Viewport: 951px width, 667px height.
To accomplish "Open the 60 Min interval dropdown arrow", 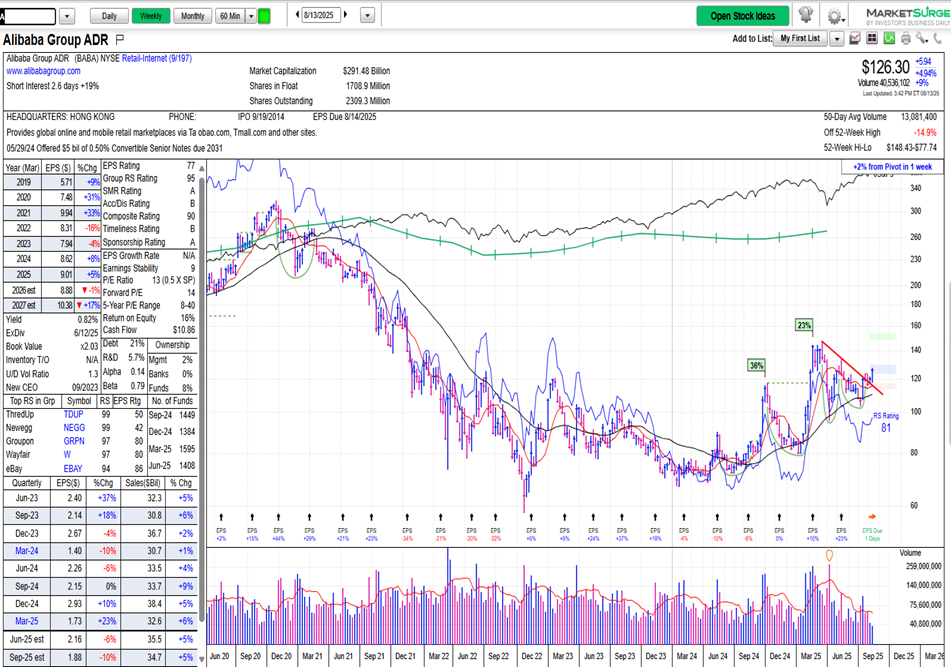I will point(249,16).
